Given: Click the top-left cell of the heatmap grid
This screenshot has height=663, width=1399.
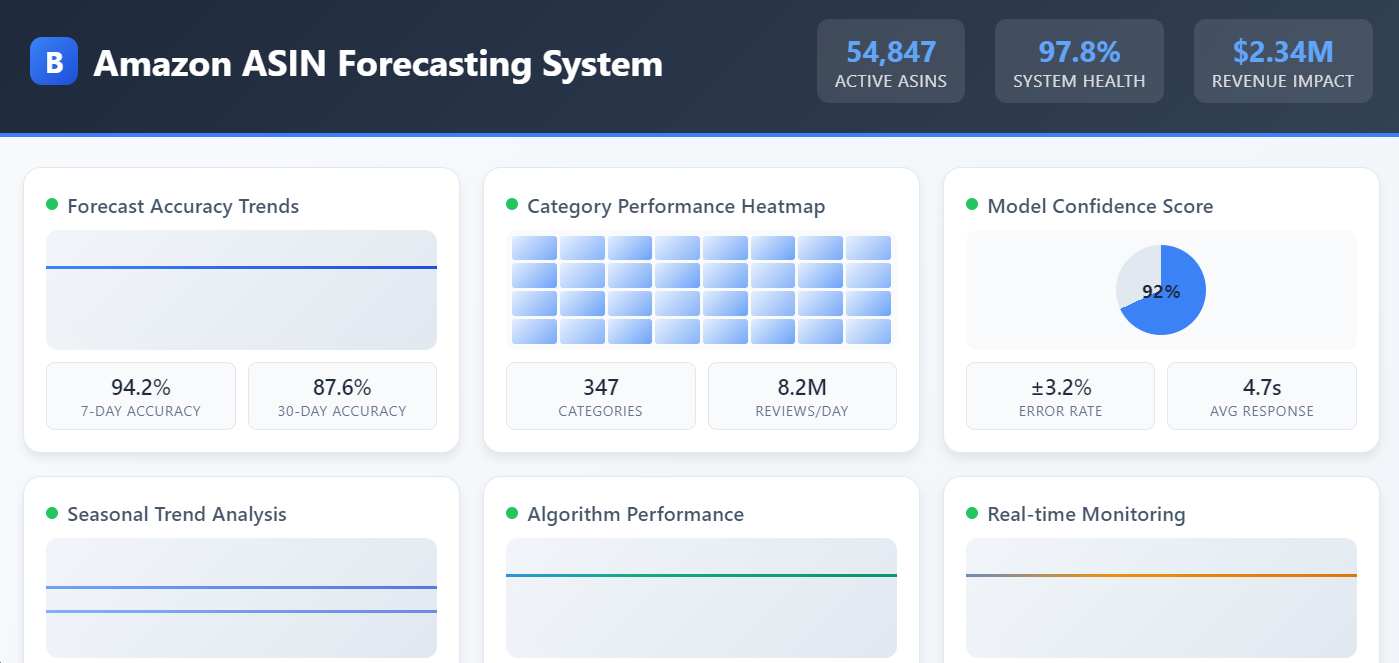Looking at the screenshot, I should [534, 246].
